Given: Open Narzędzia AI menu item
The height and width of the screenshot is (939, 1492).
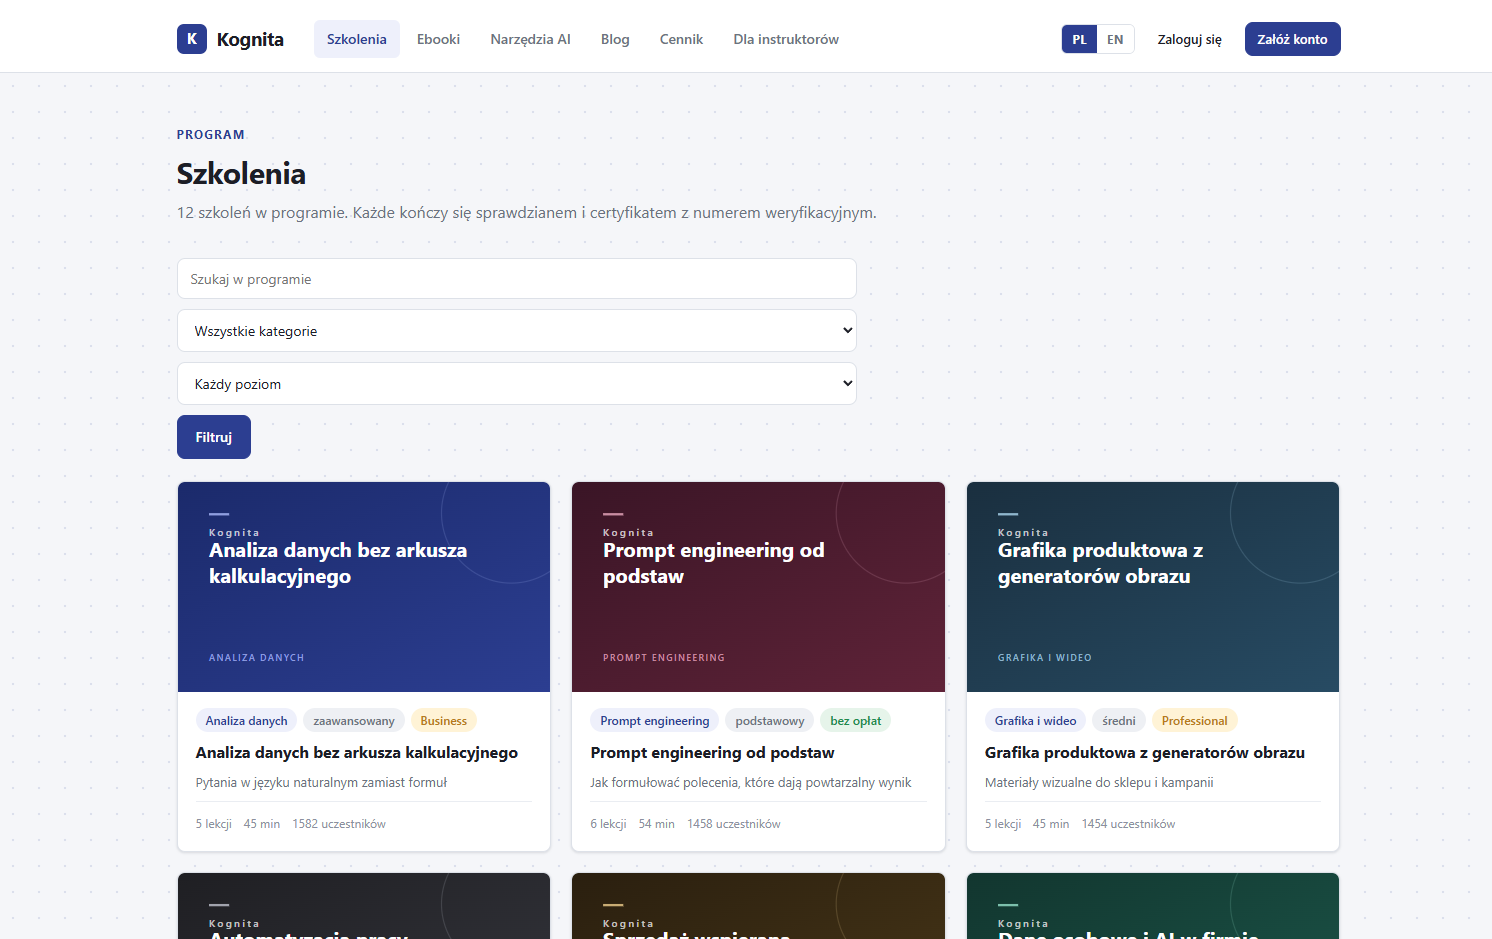Looking at the screenshot, I should [530, 39].
